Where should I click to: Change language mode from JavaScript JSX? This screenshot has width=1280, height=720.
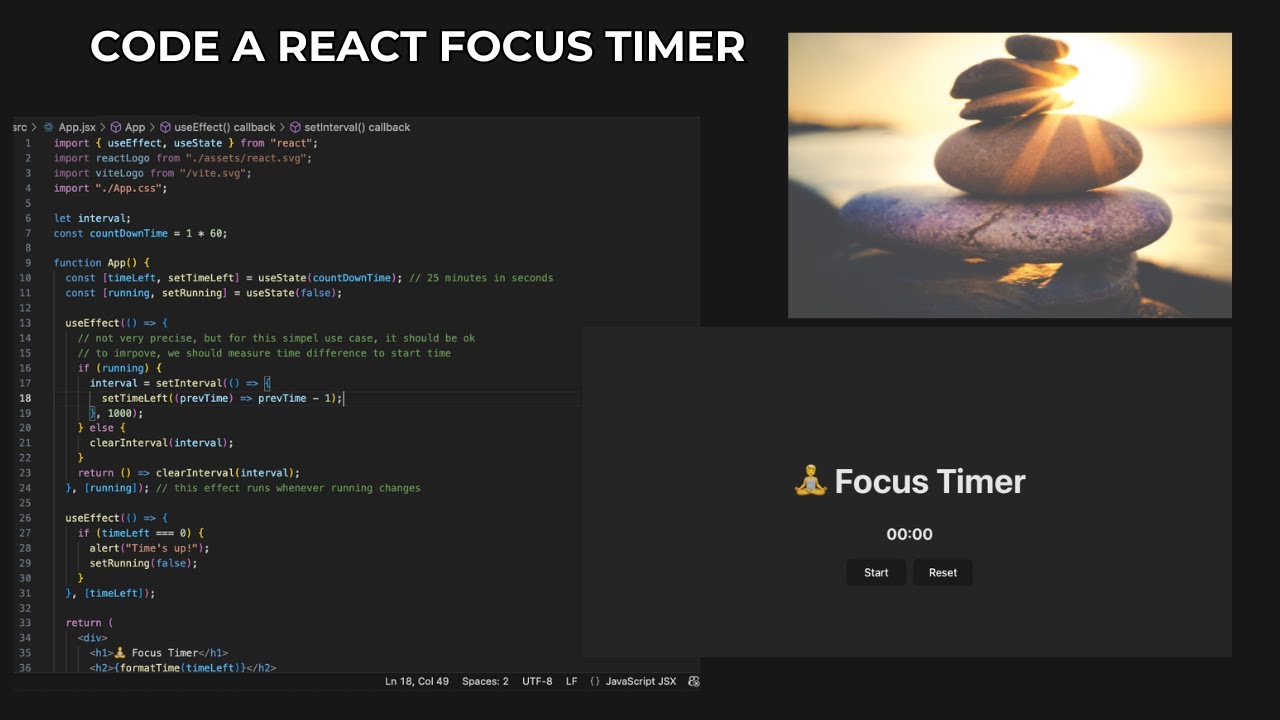(641, 681)
